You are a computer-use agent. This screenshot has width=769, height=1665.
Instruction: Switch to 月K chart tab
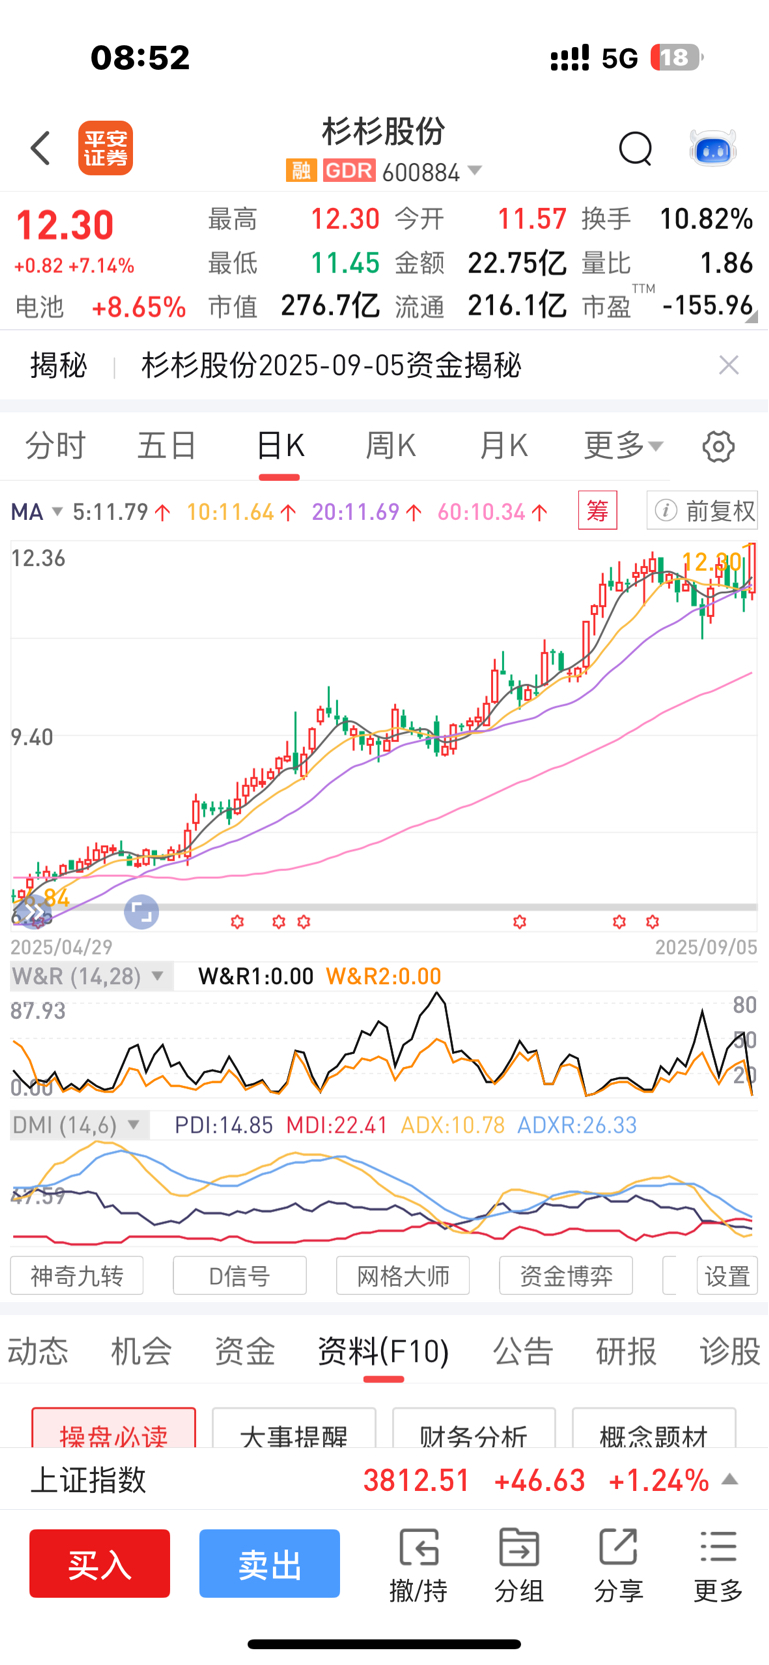(503, 446)
